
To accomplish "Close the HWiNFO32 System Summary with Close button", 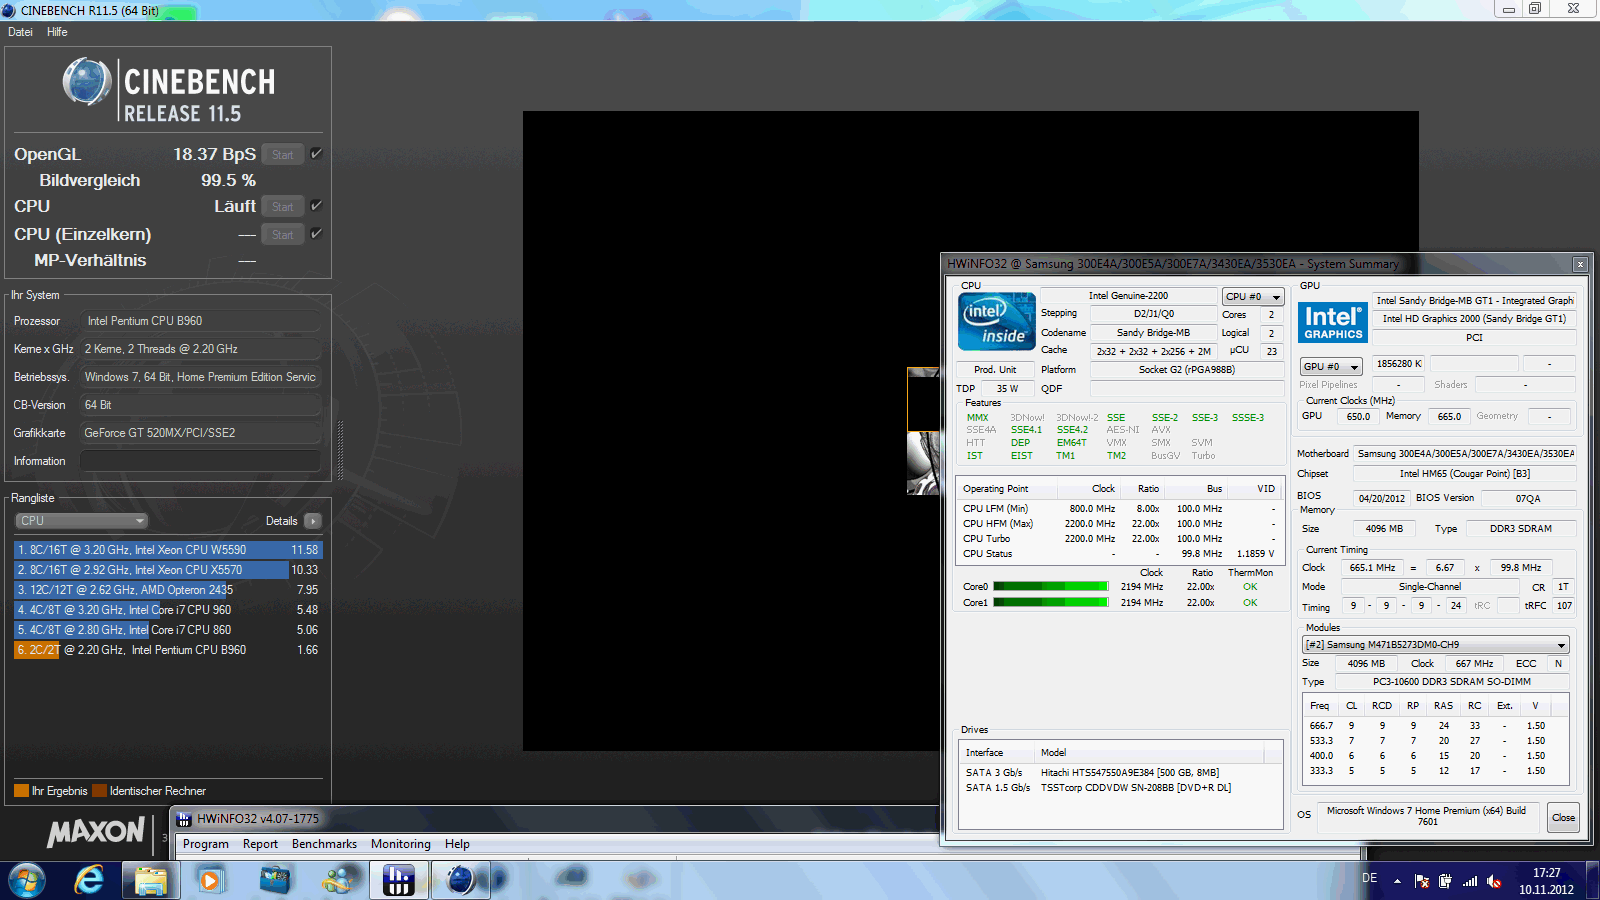I will (1563, 817).
